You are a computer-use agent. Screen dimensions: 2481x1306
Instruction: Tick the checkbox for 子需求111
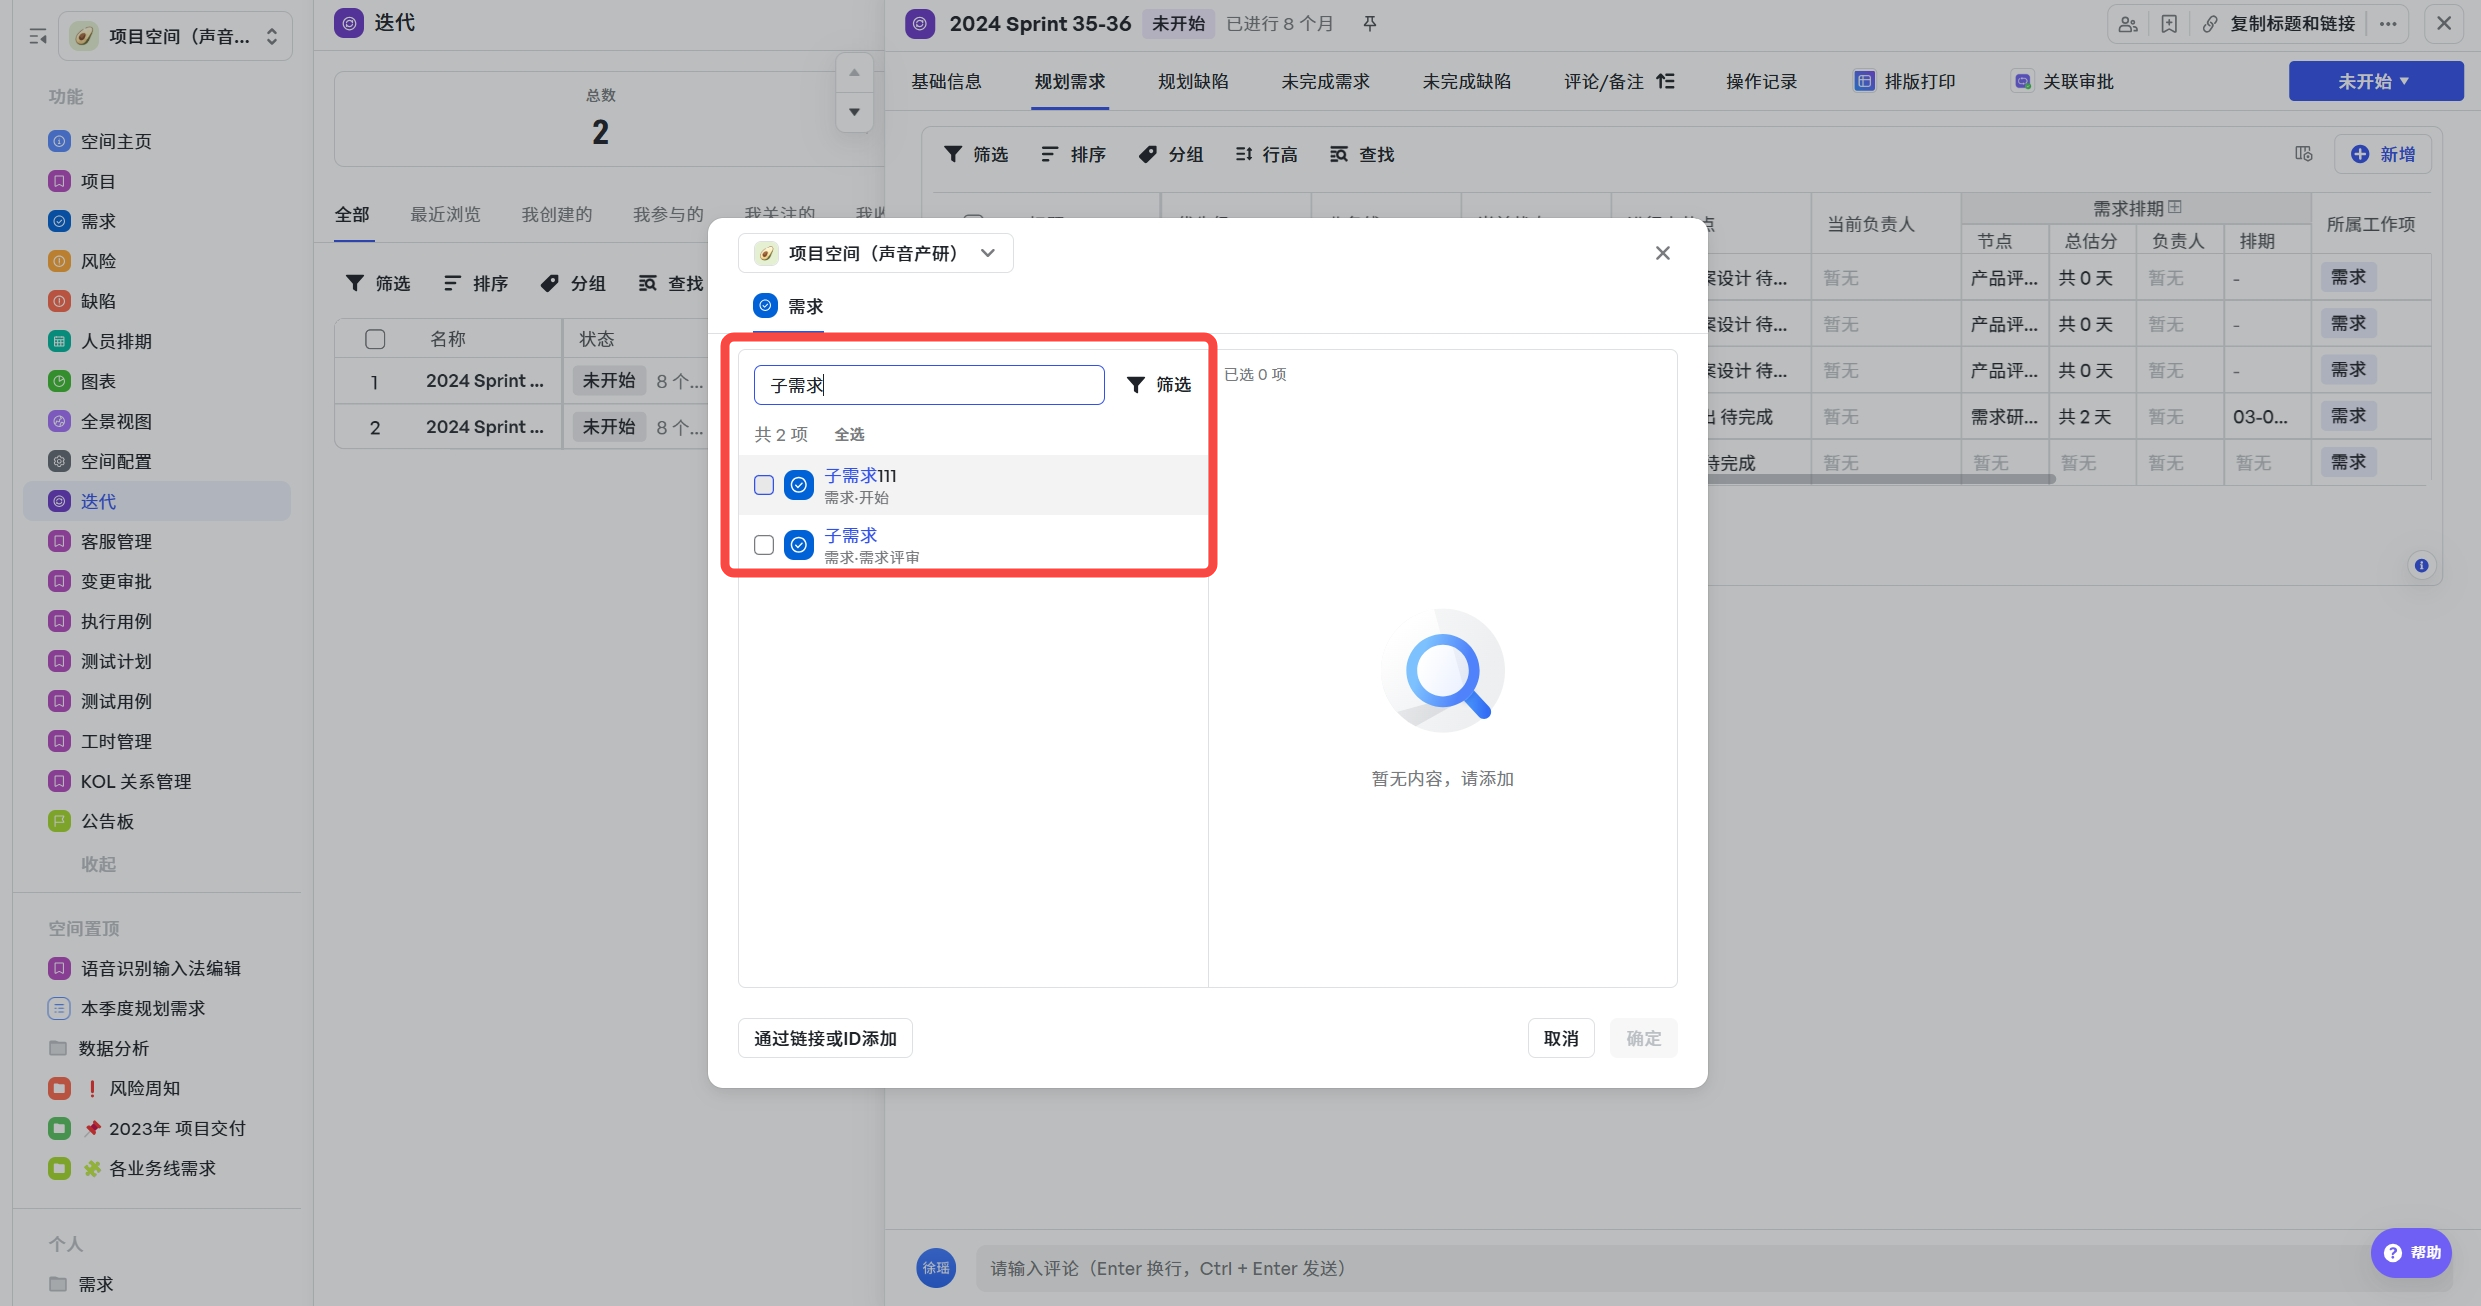(764, 485)
